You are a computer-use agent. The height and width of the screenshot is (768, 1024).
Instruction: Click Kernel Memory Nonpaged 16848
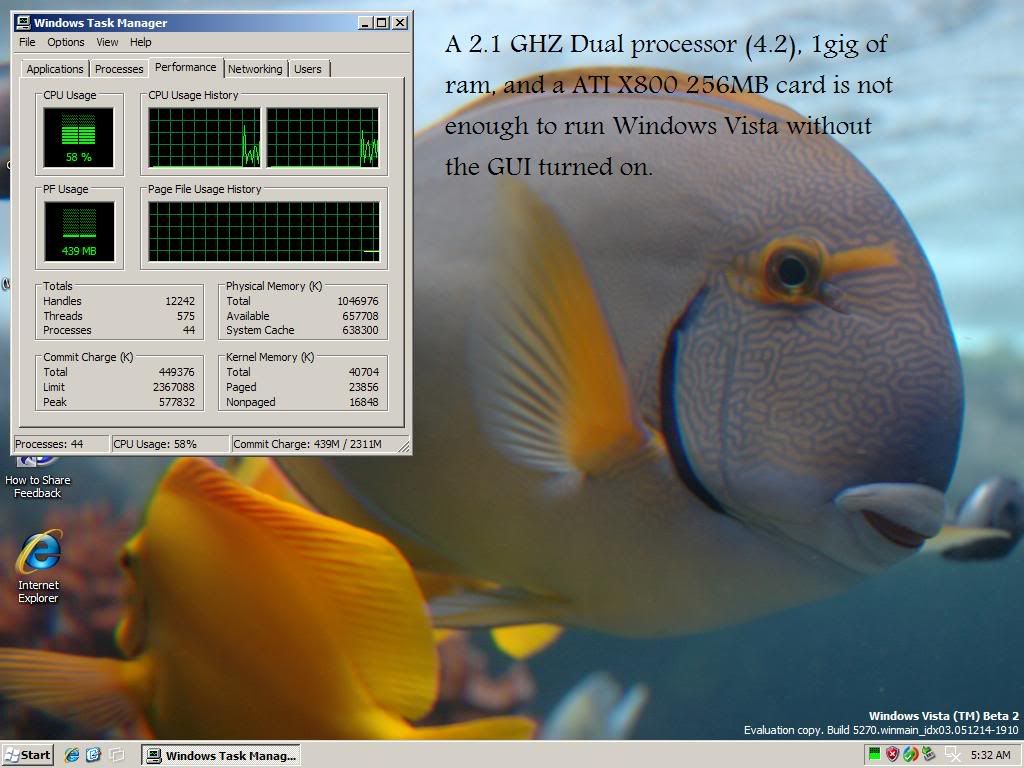tap(364, 402)
